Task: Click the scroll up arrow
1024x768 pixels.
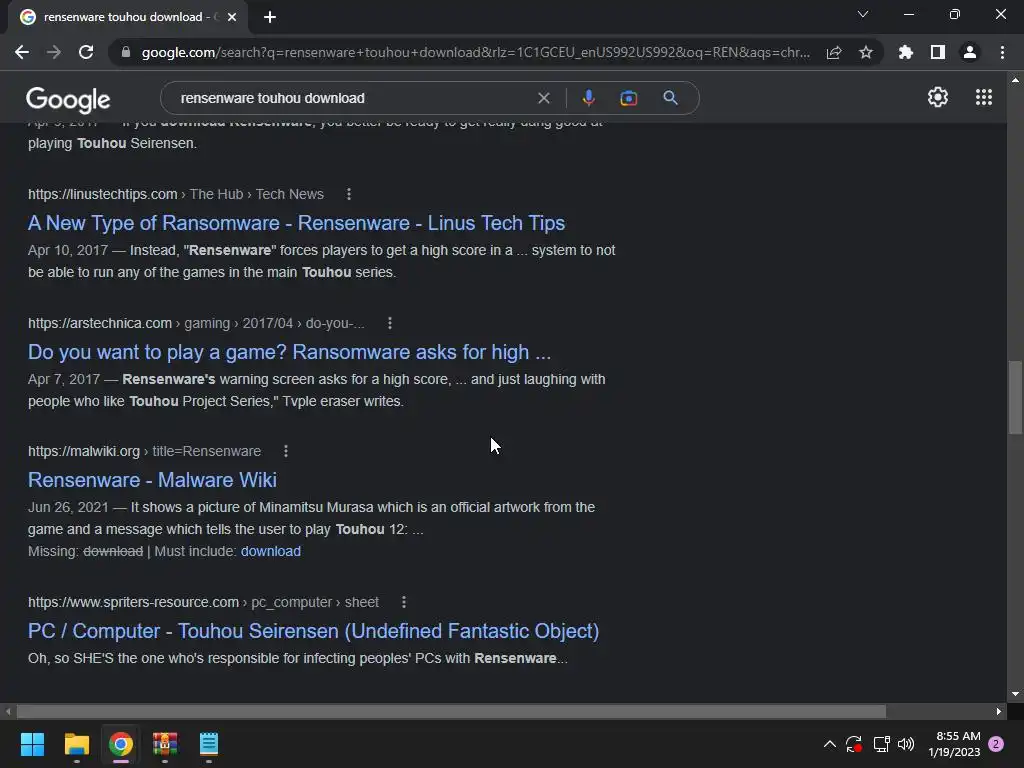Action: pyautogui.click(x=1015, y=80)
